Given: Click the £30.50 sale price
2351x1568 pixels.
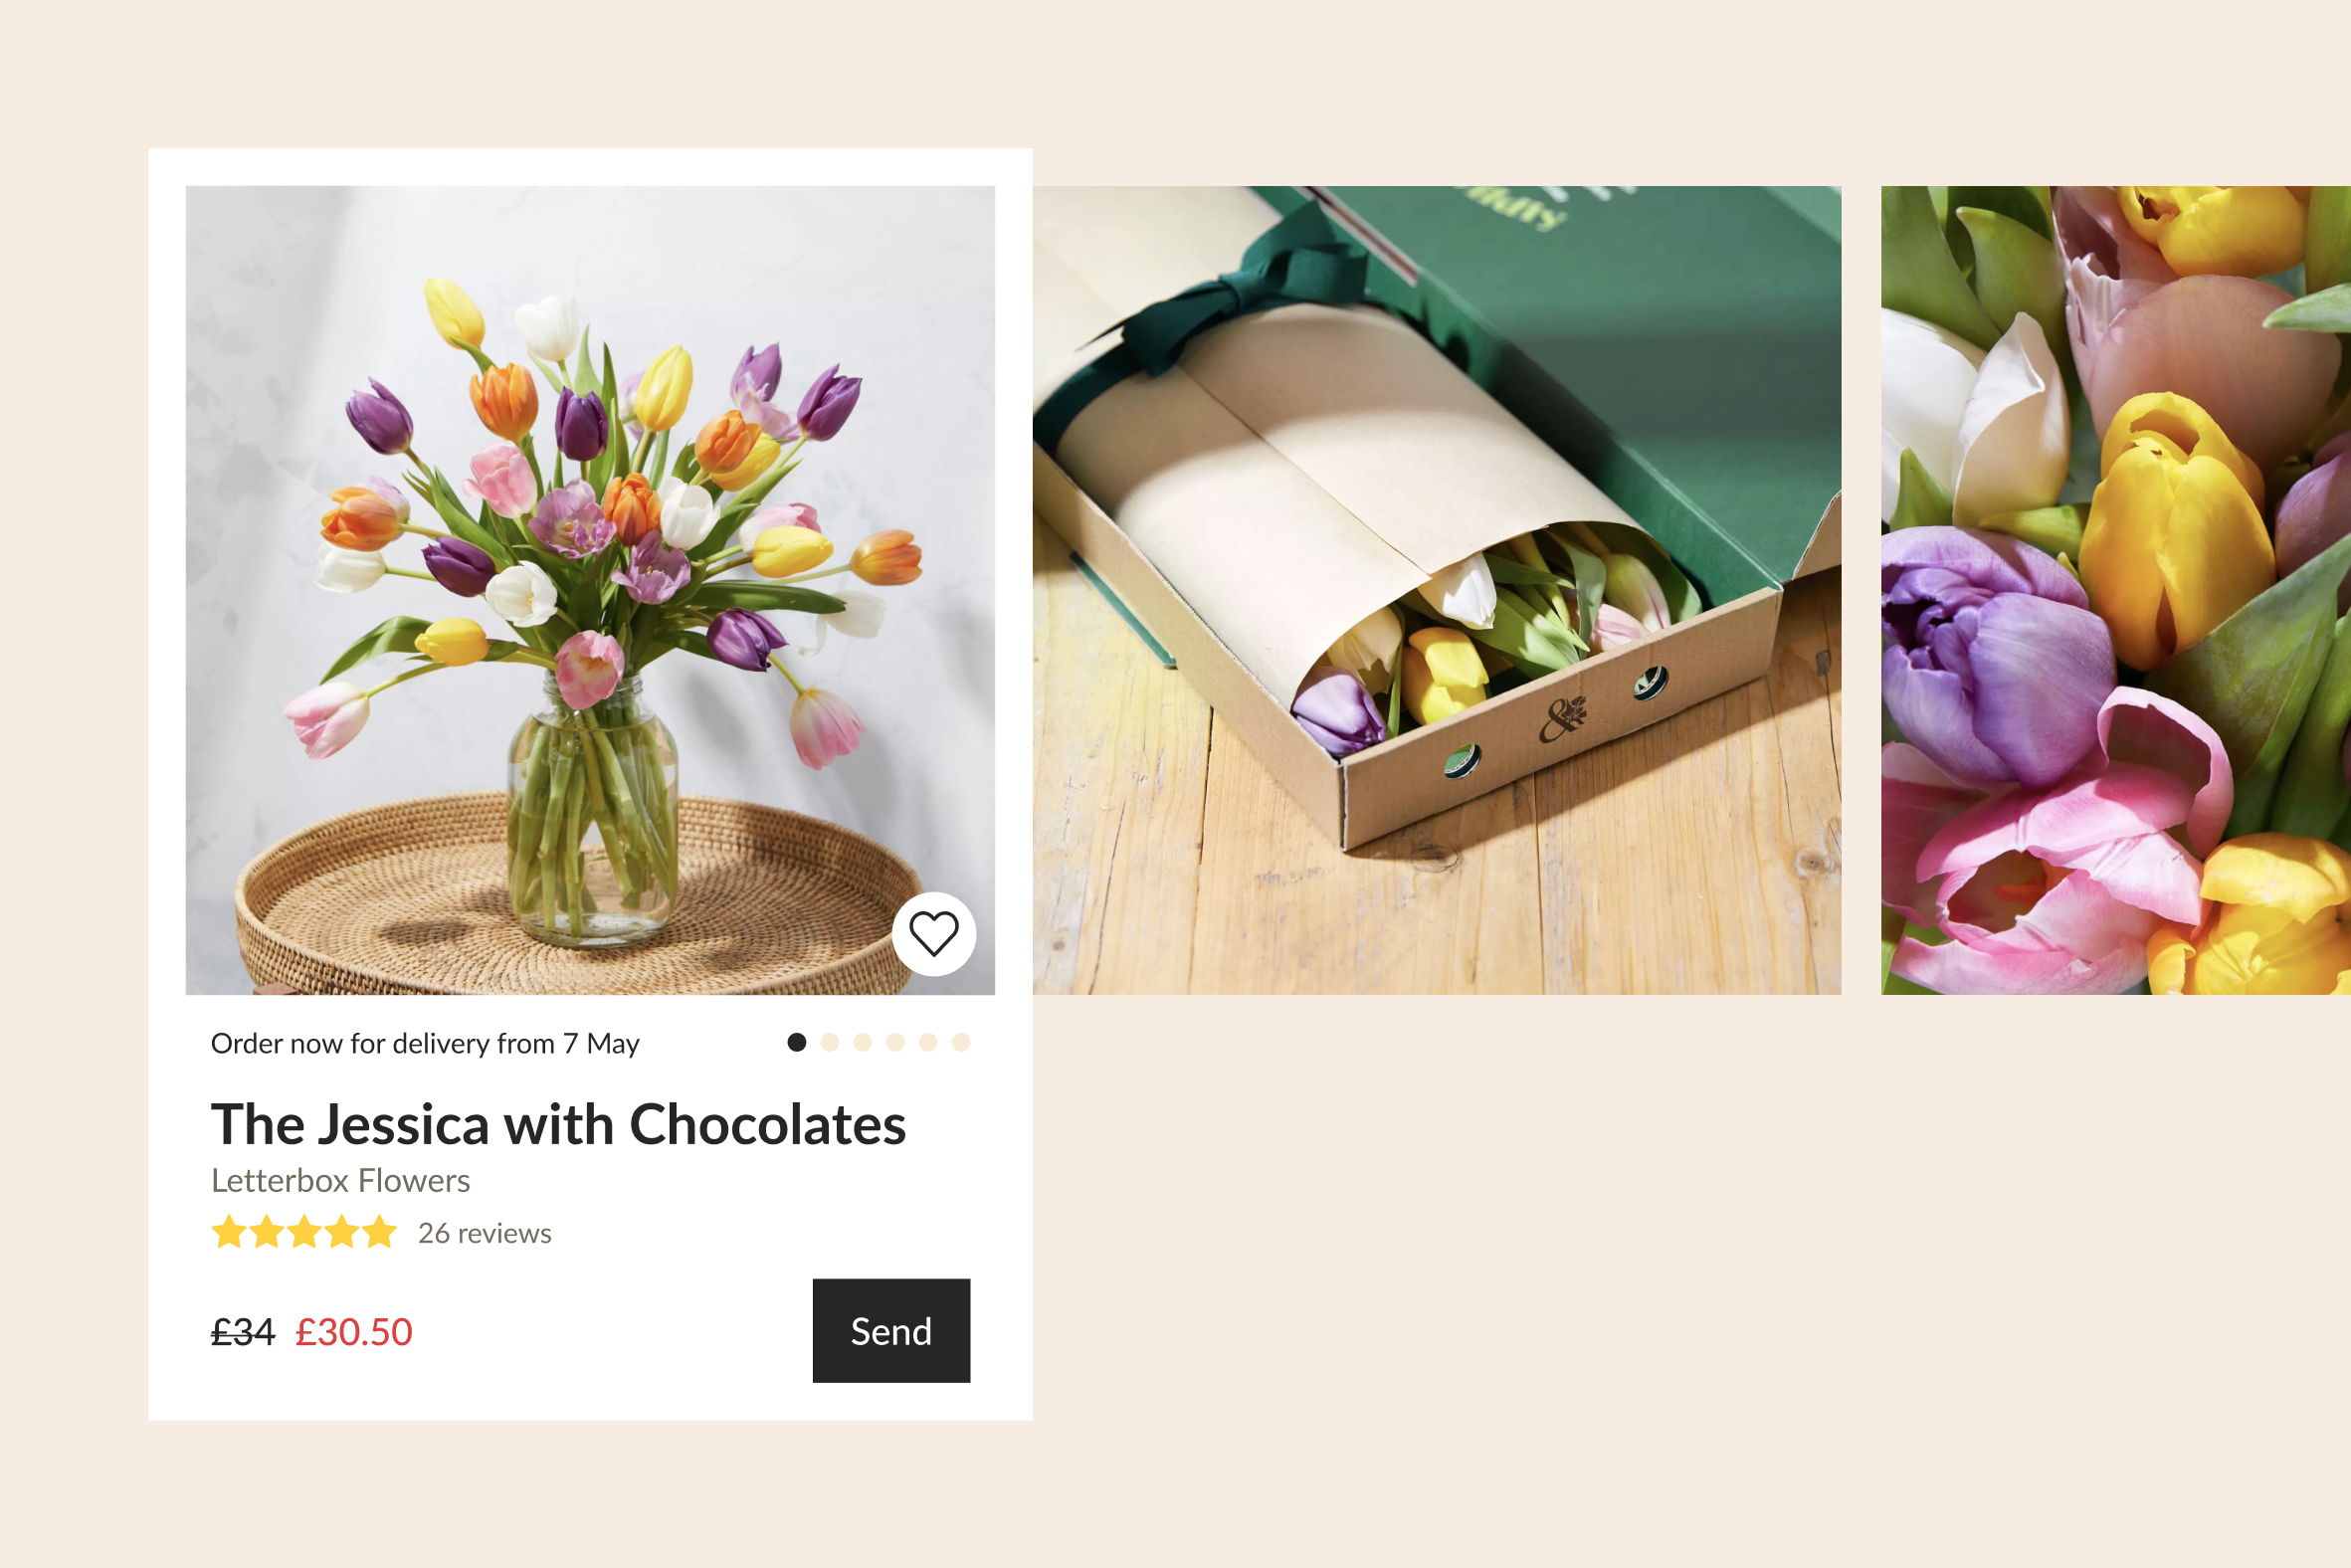Looking at the screenshot, I should coord(353,1331).
